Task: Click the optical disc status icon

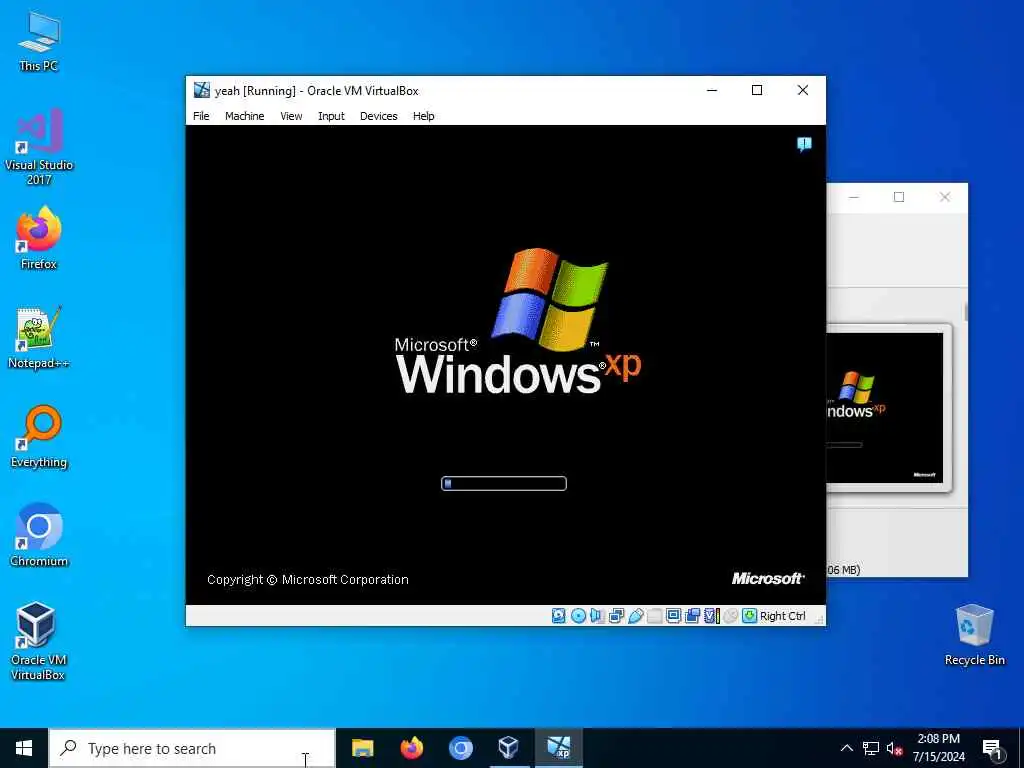Action: pyautogui.click(x=578, y=616)
